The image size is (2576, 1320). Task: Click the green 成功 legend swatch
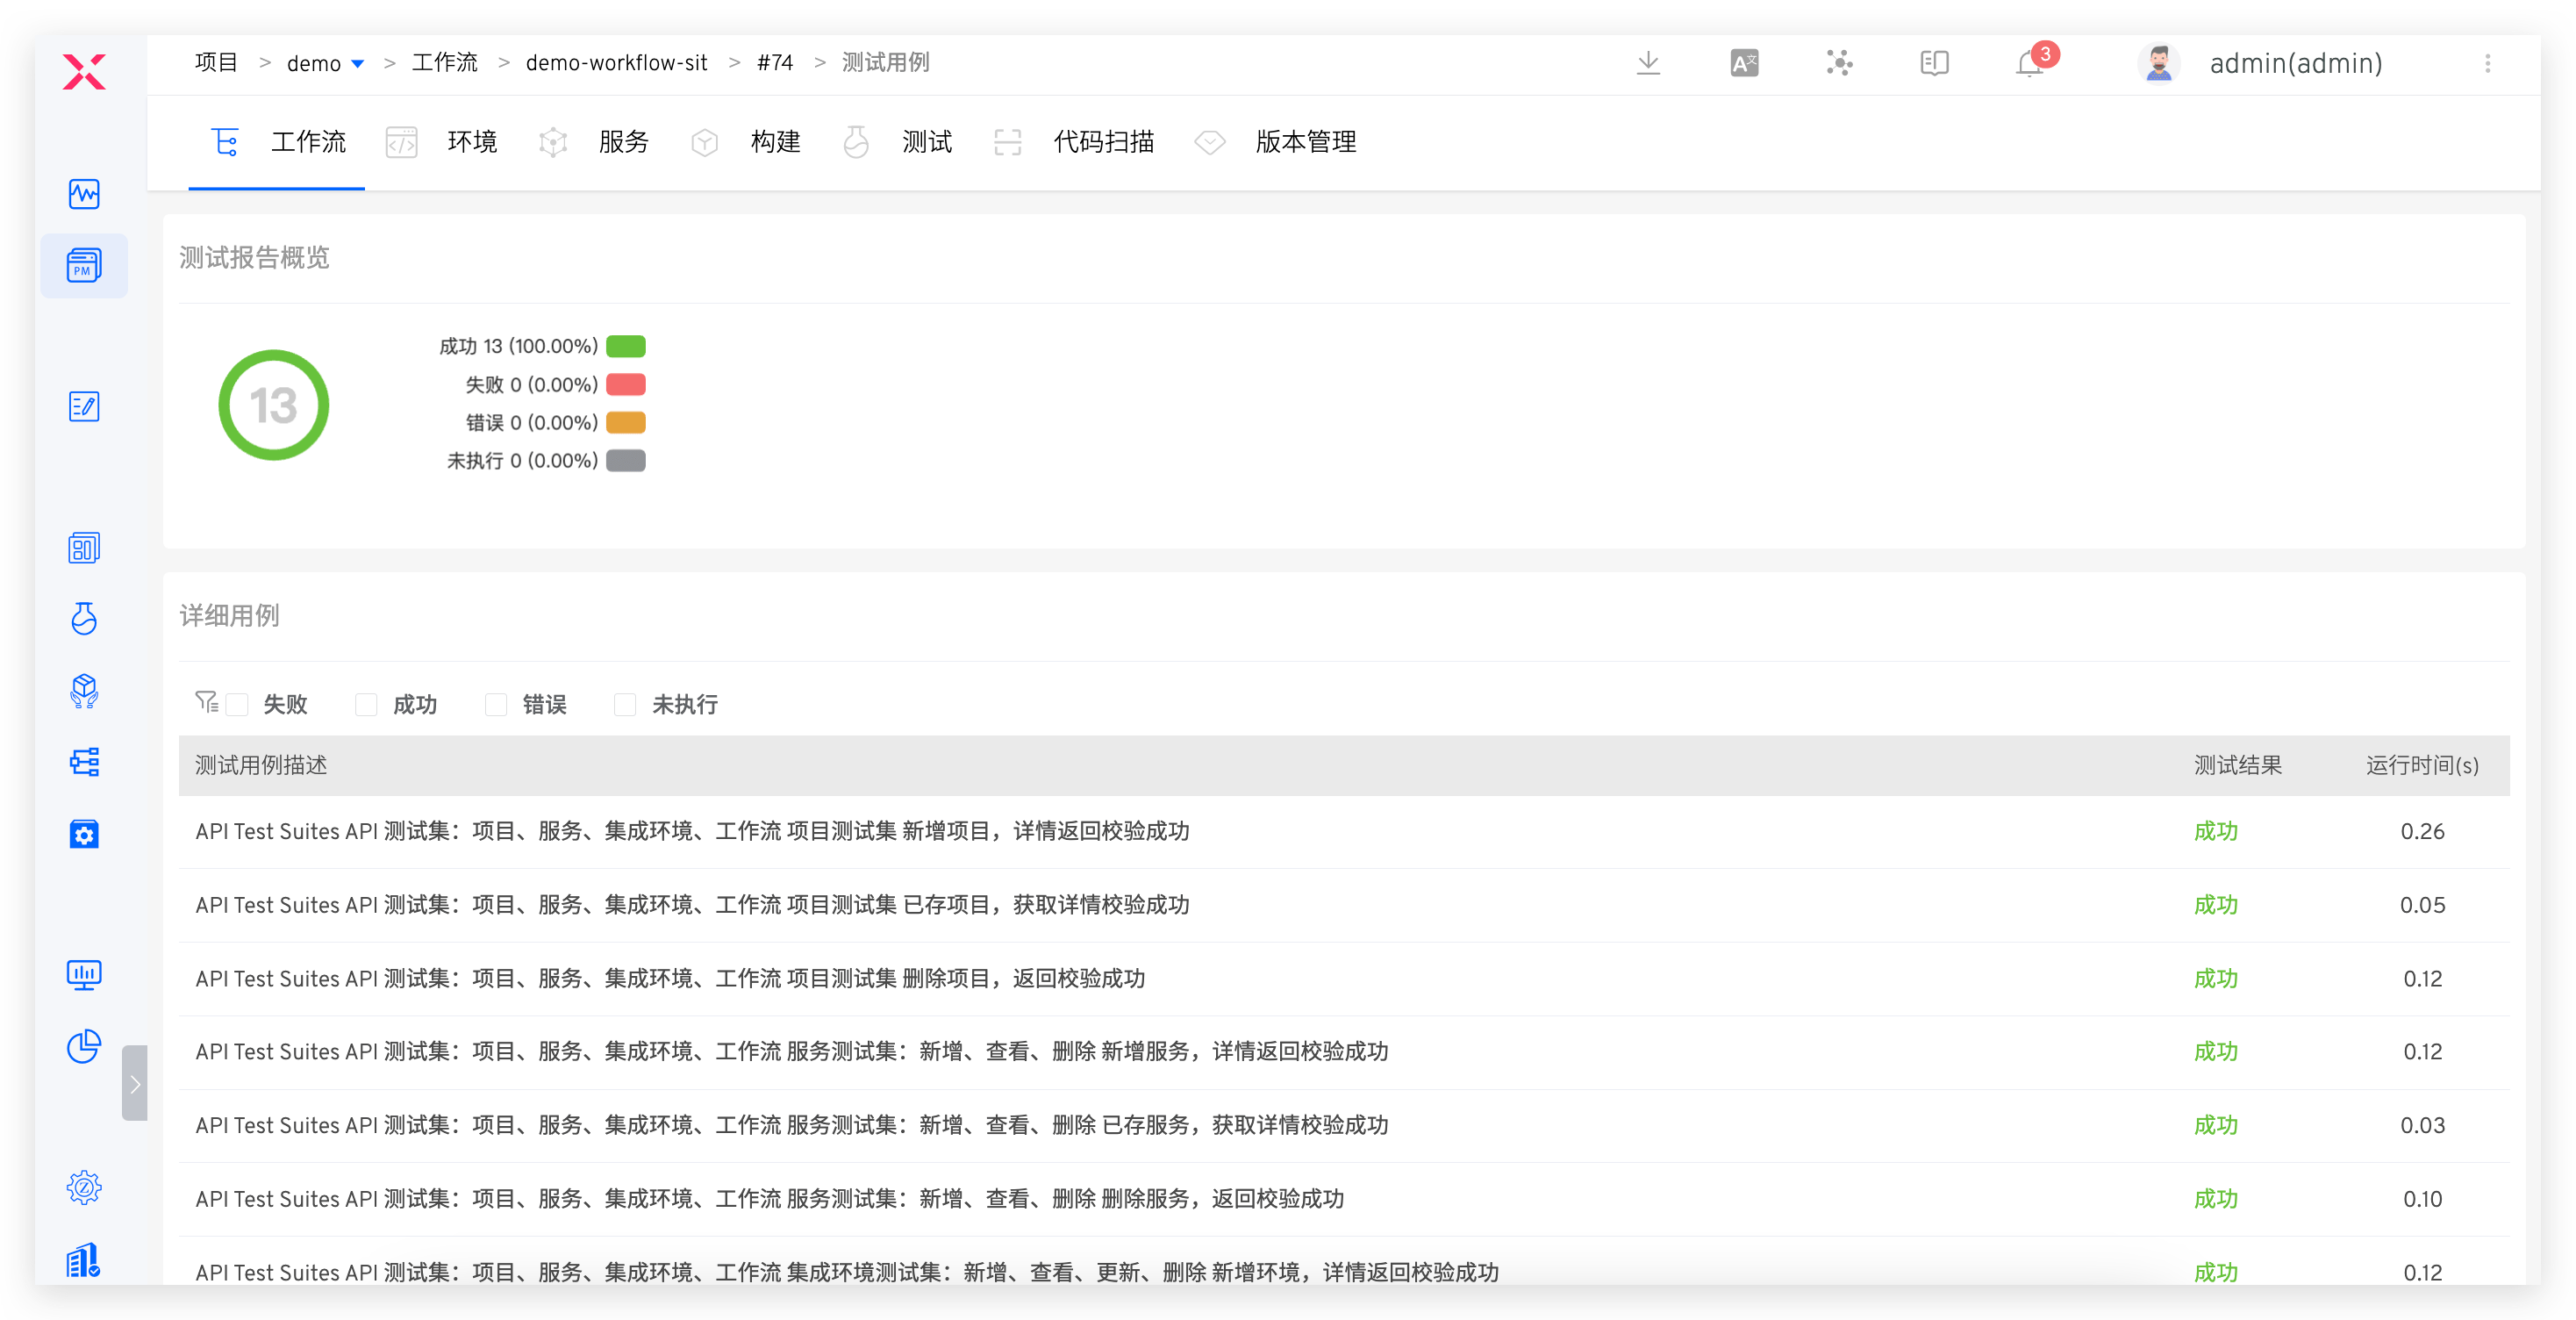(x=626, y=347)
